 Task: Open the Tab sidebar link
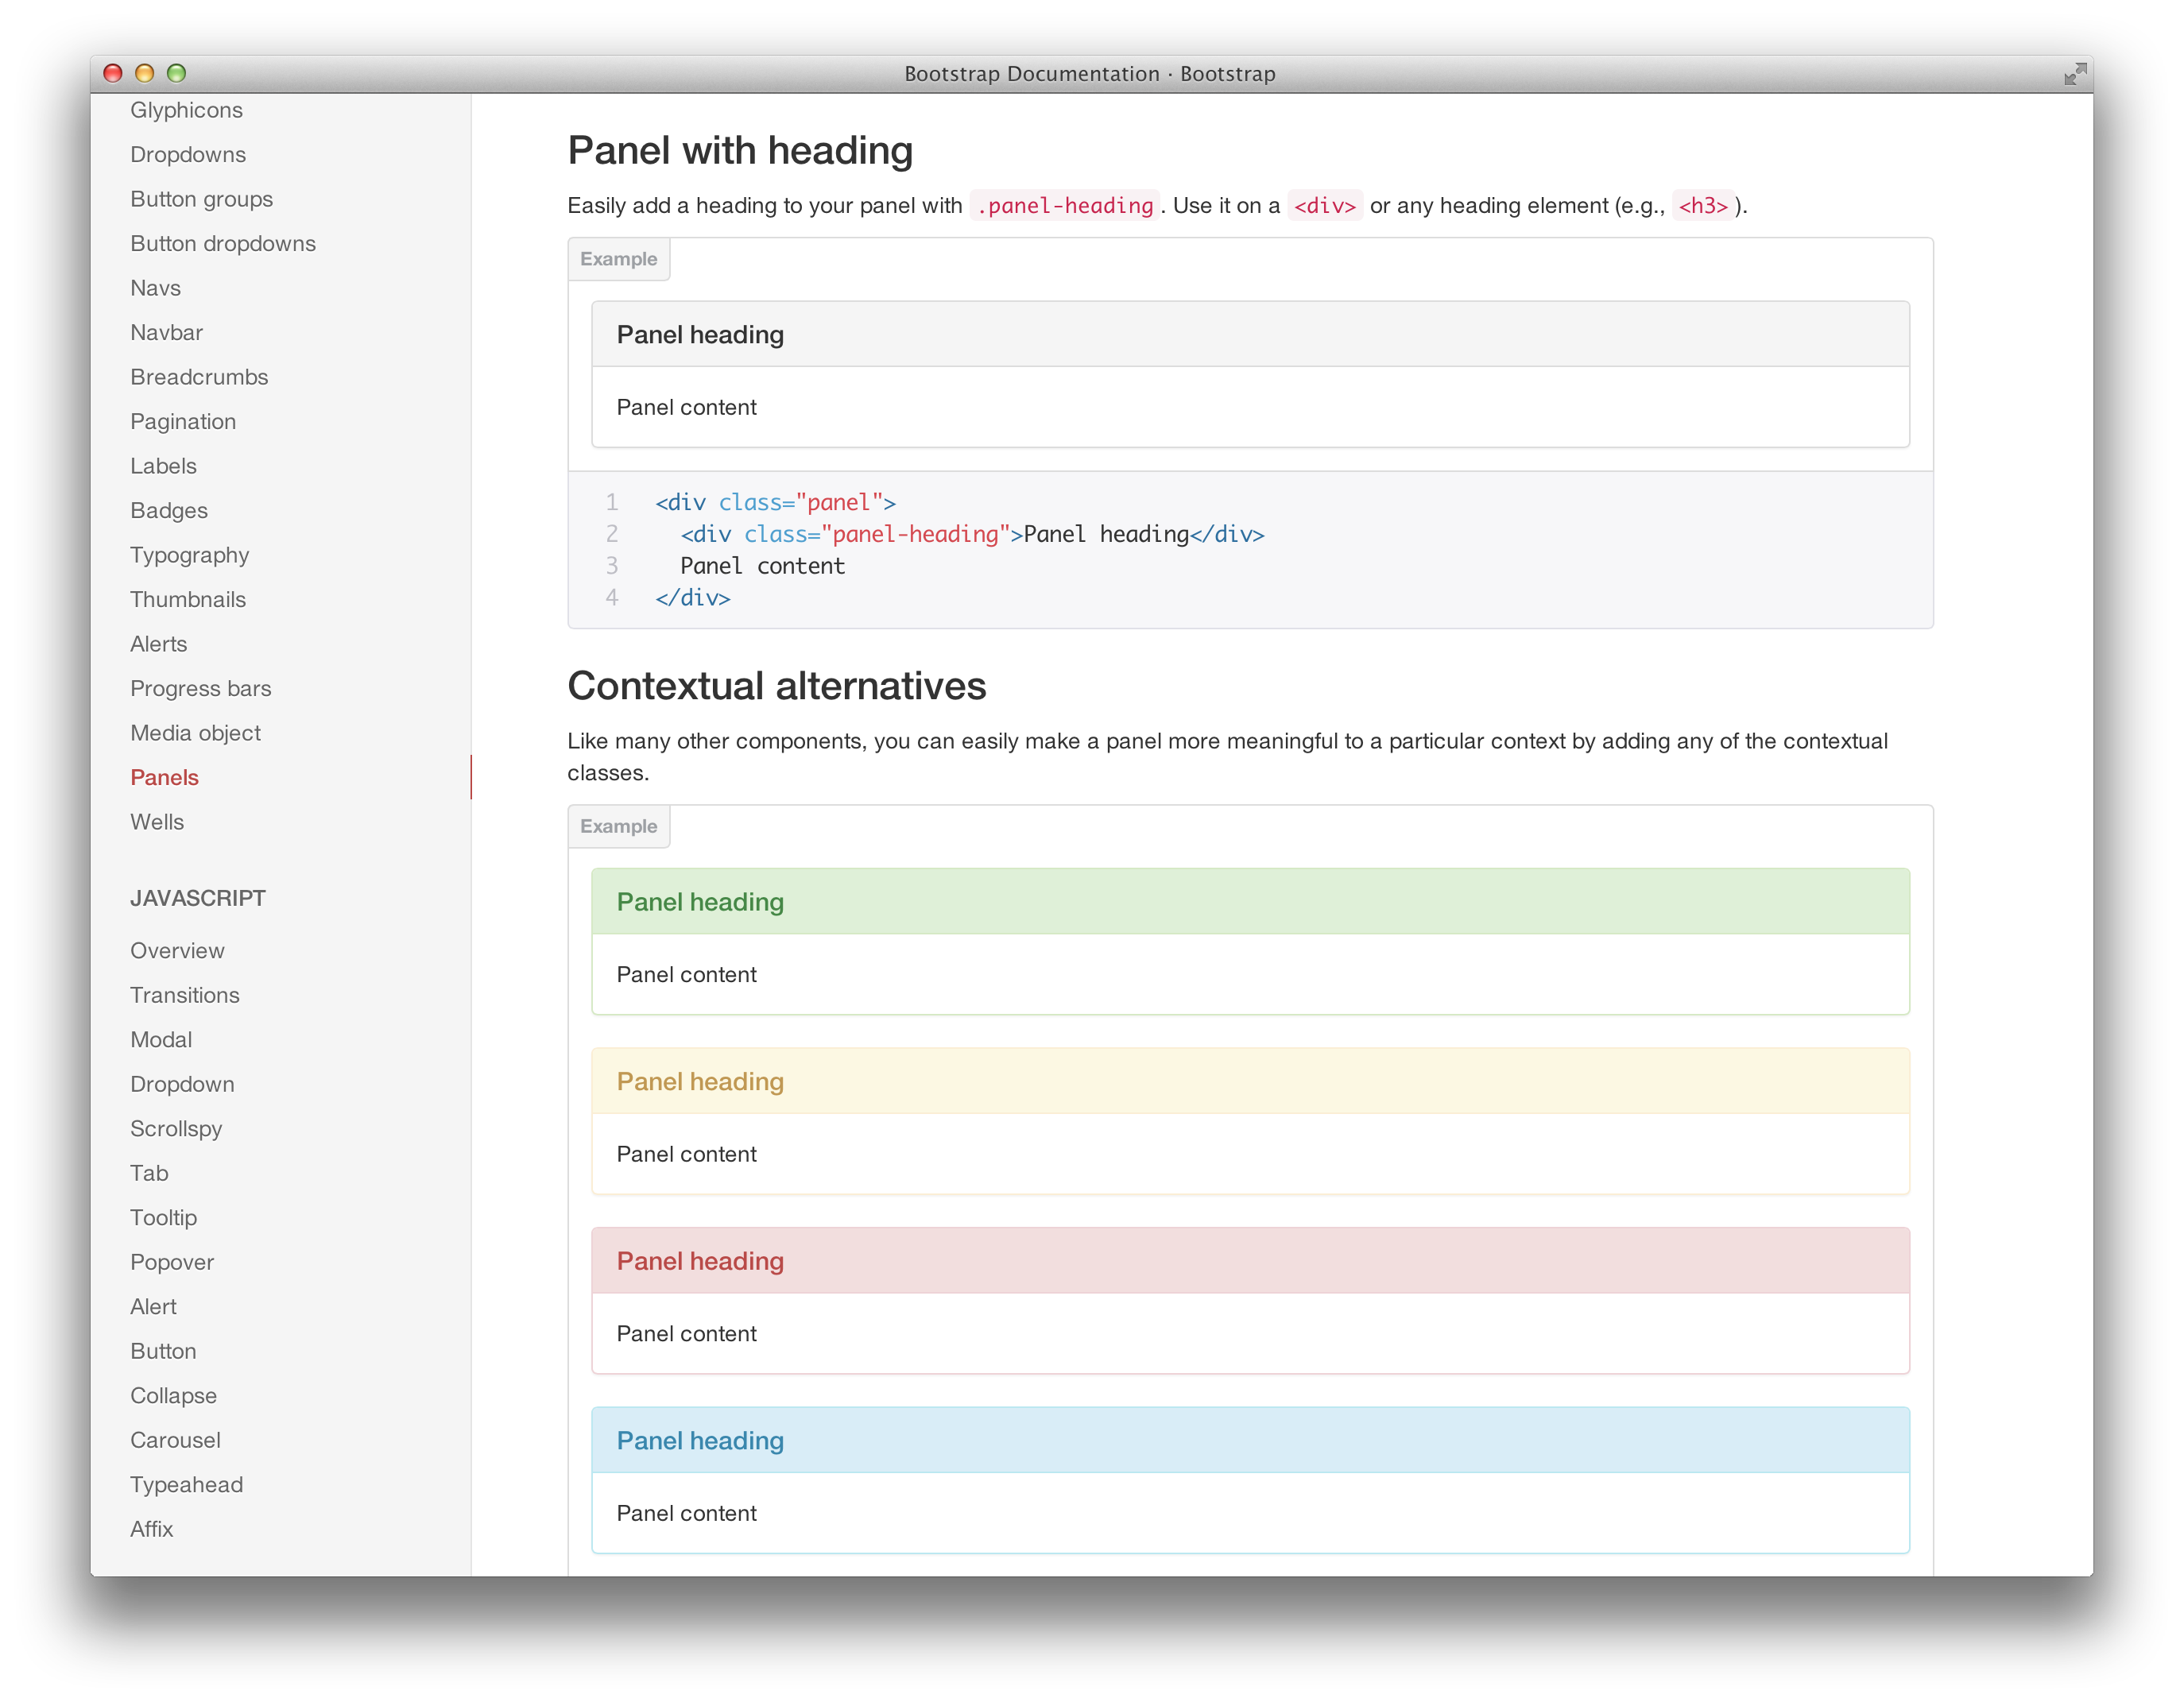tap(149, 1173)
